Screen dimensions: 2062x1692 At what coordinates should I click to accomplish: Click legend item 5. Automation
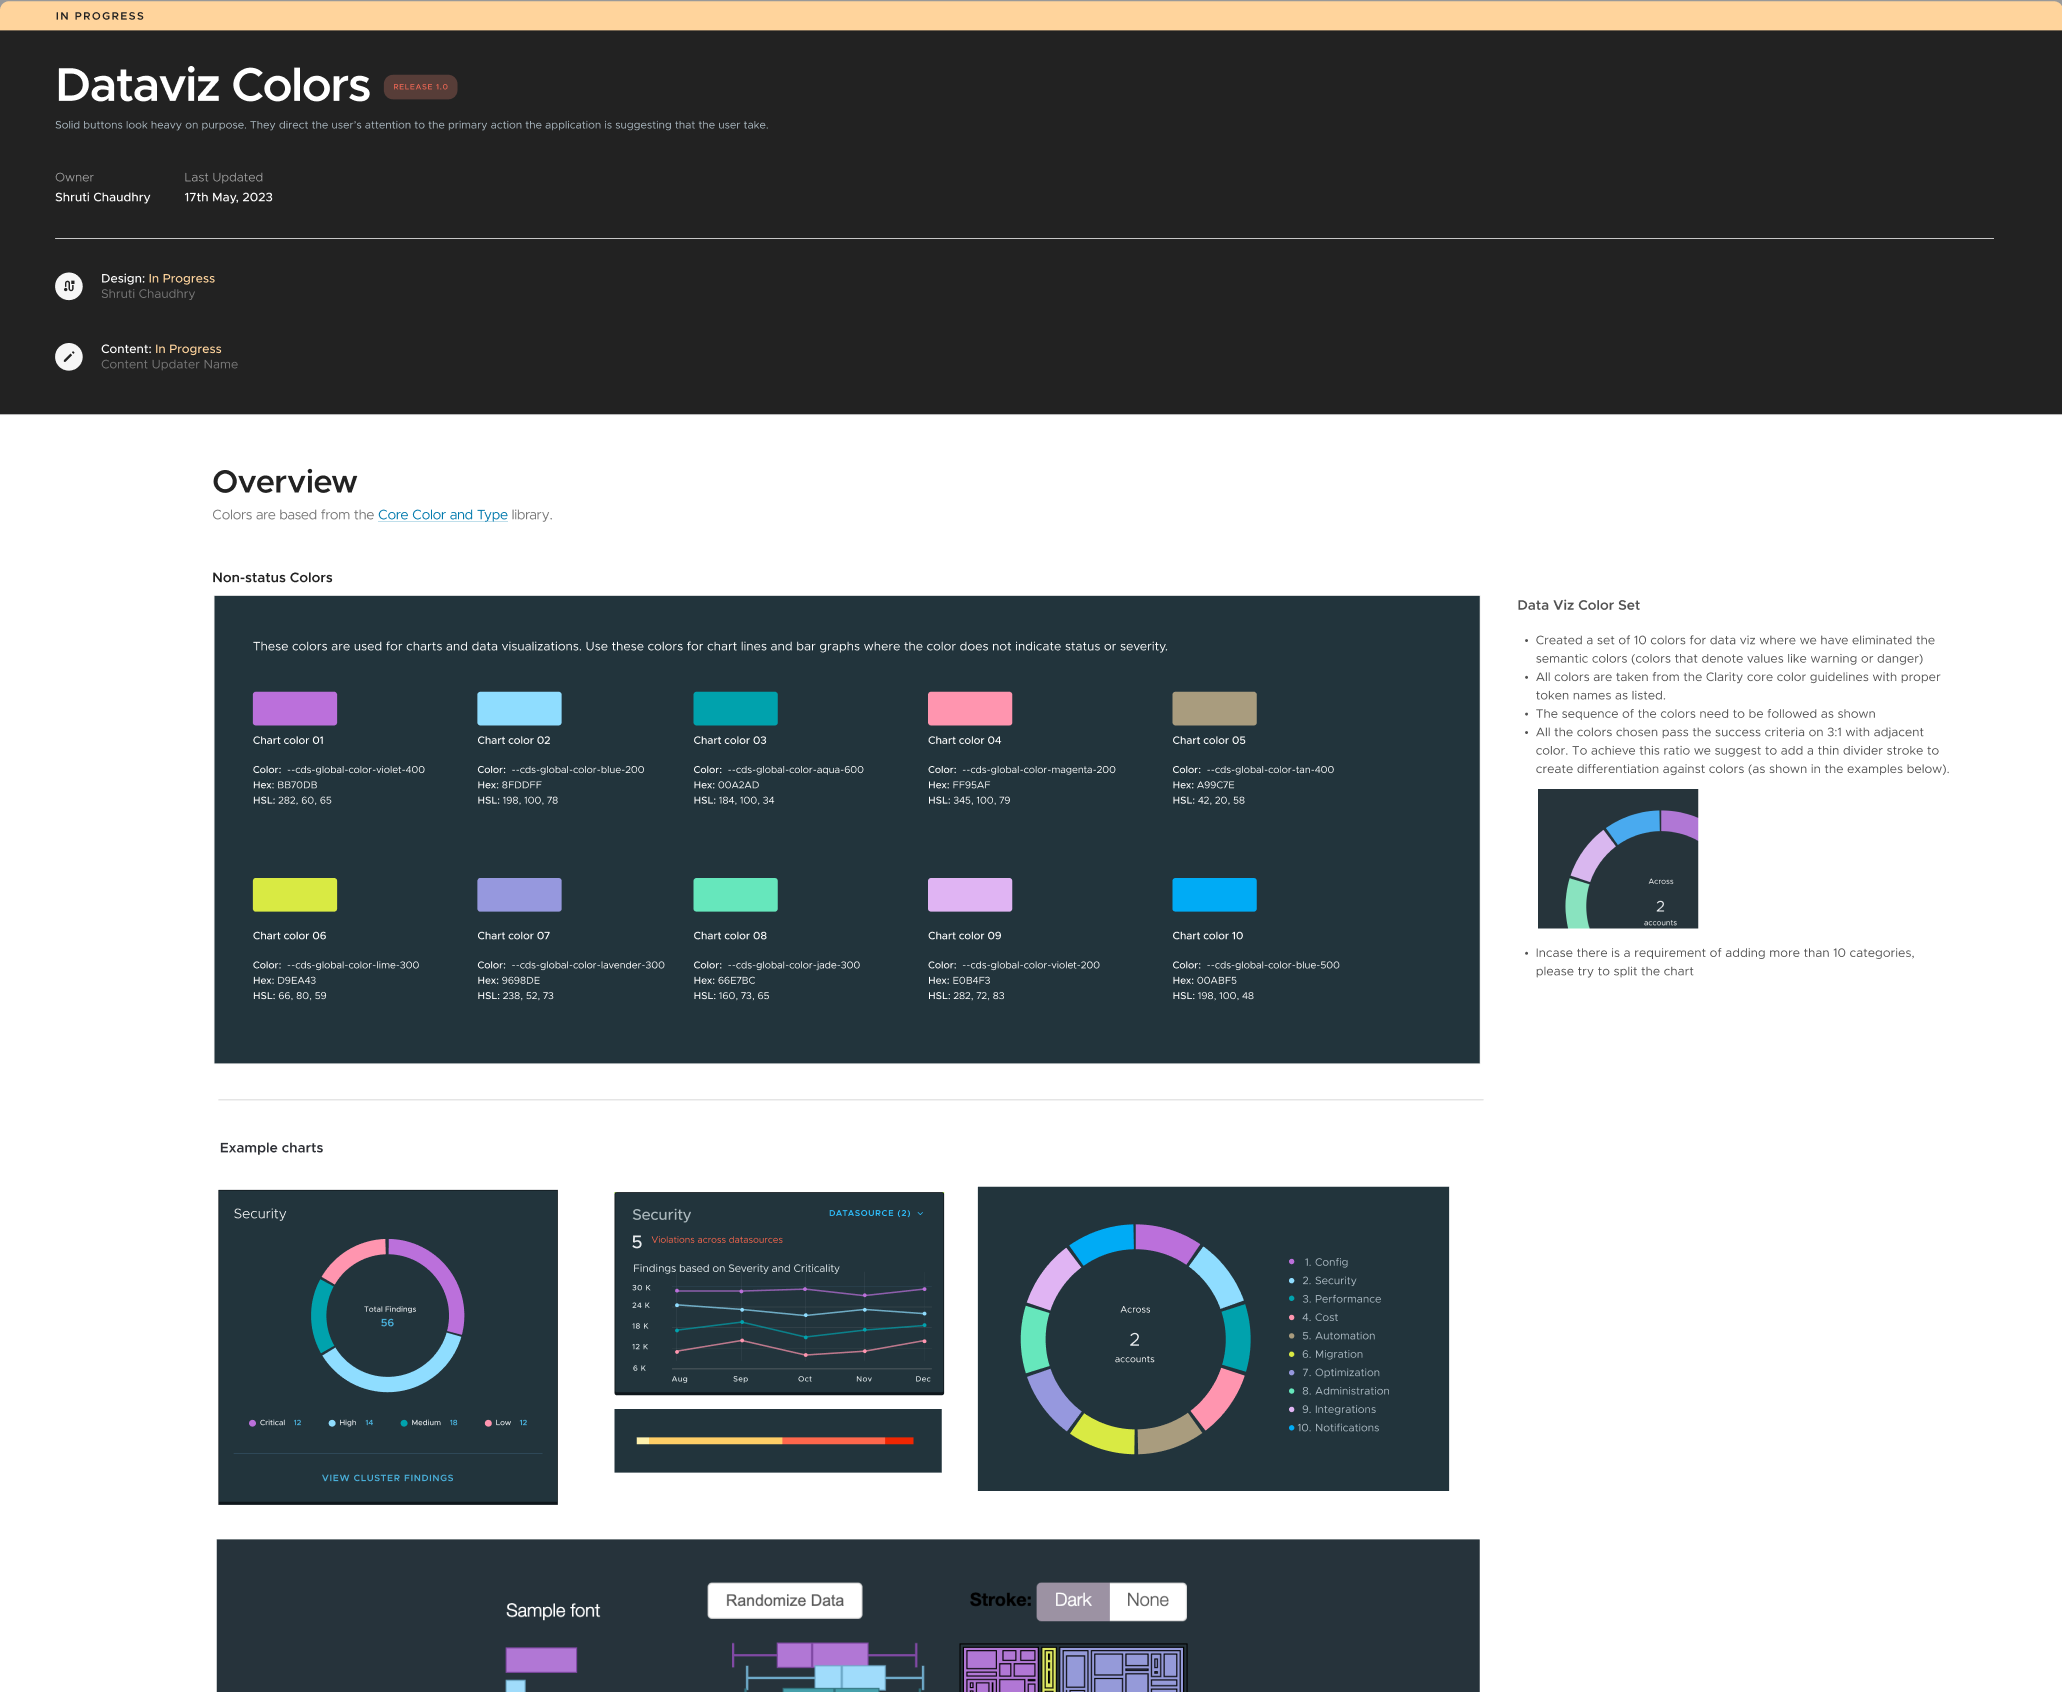[x=1332, y=1336]
